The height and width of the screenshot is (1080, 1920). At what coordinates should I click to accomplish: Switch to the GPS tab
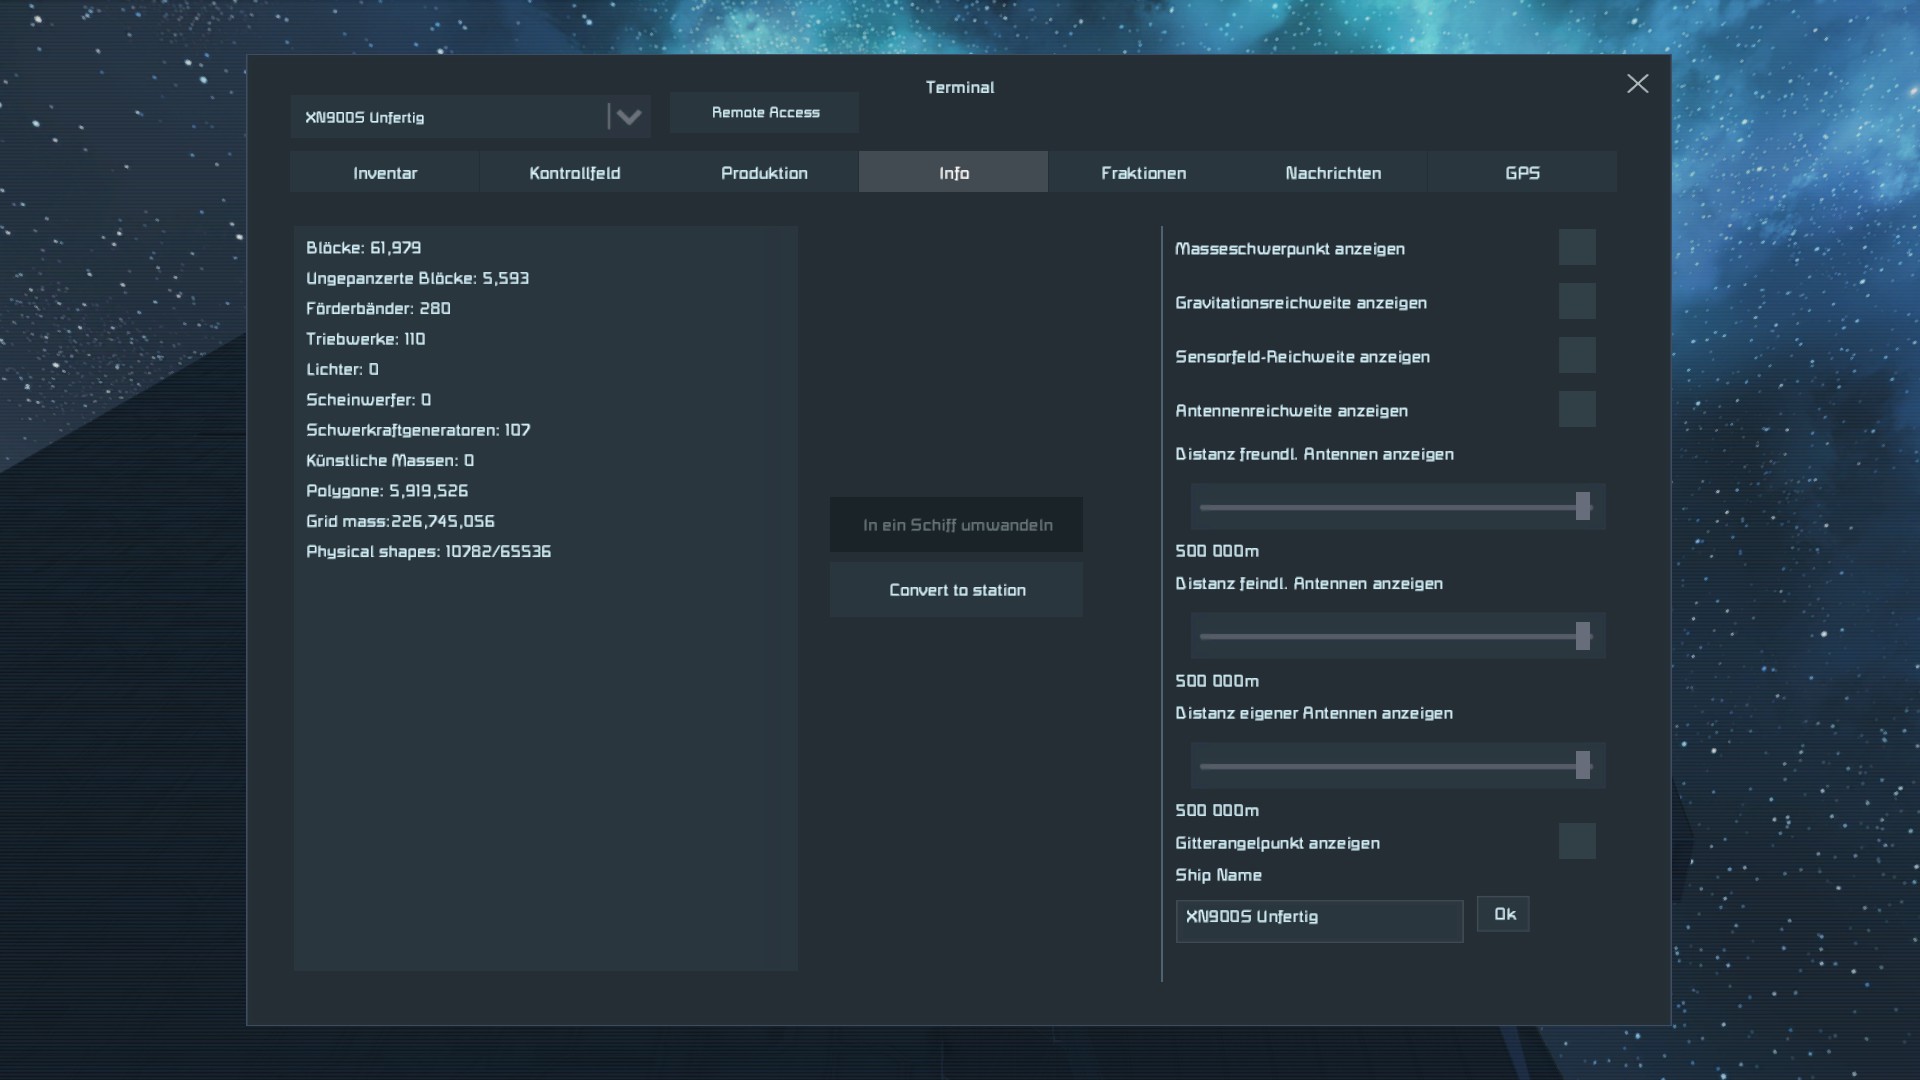coord(1522,173)
